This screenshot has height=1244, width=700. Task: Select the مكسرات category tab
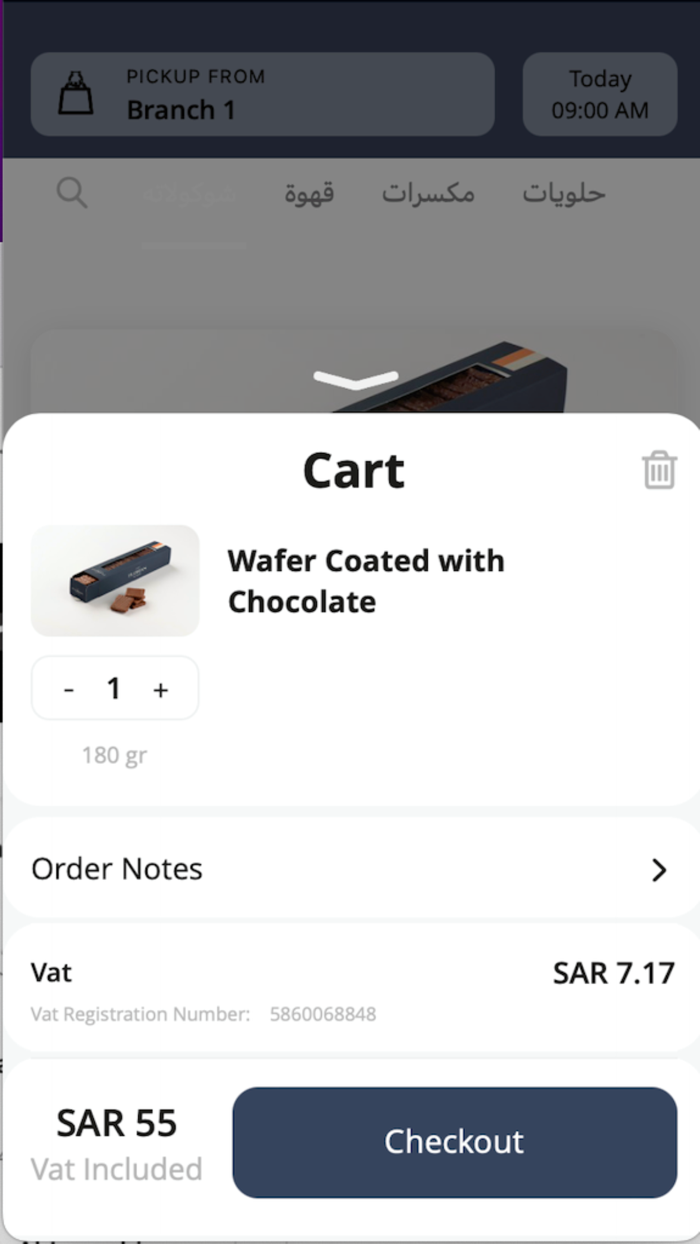[428, 193]
